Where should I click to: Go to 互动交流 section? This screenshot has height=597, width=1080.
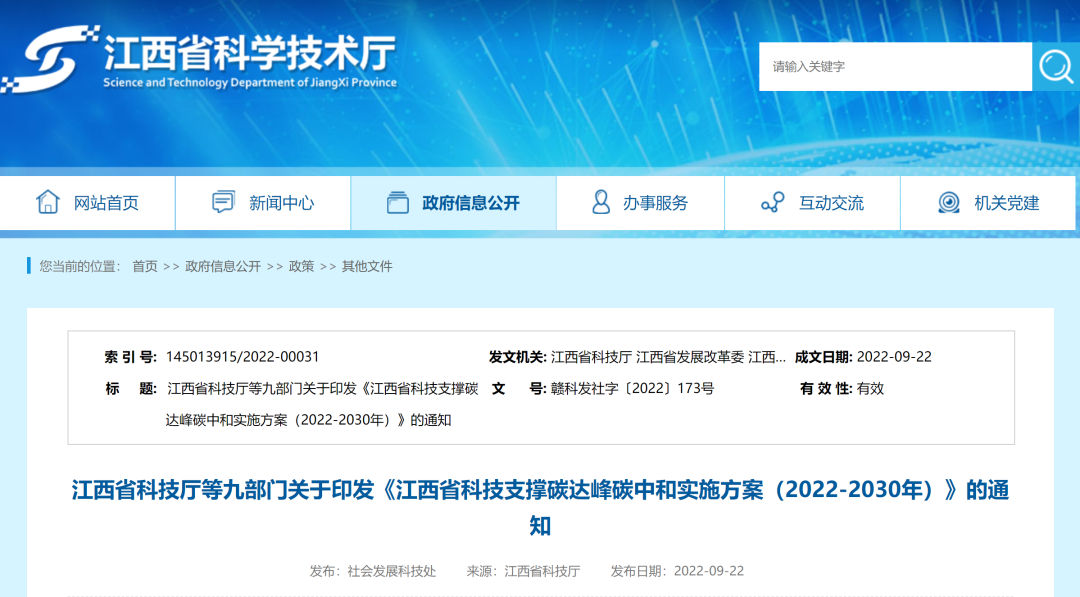click(x=831, y=203)
